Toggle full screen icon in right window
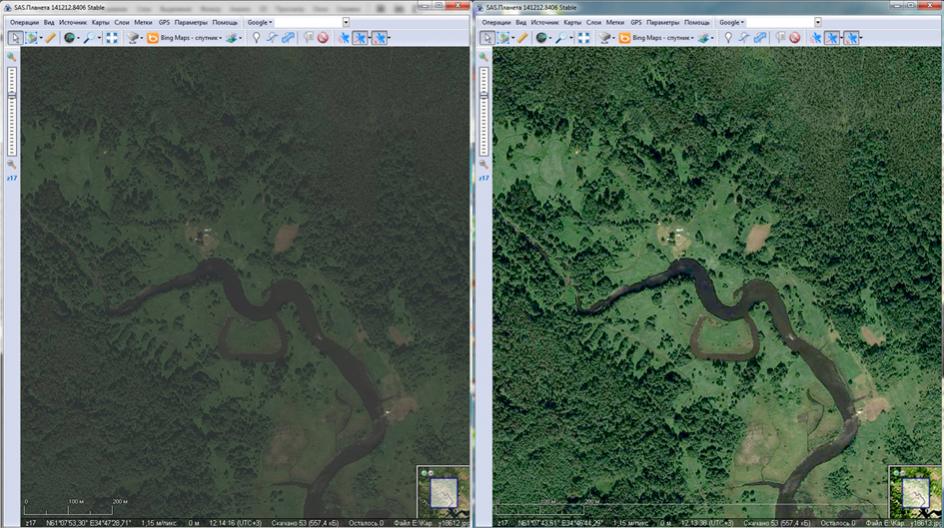 pyautogui.click(x=585, y=38)
